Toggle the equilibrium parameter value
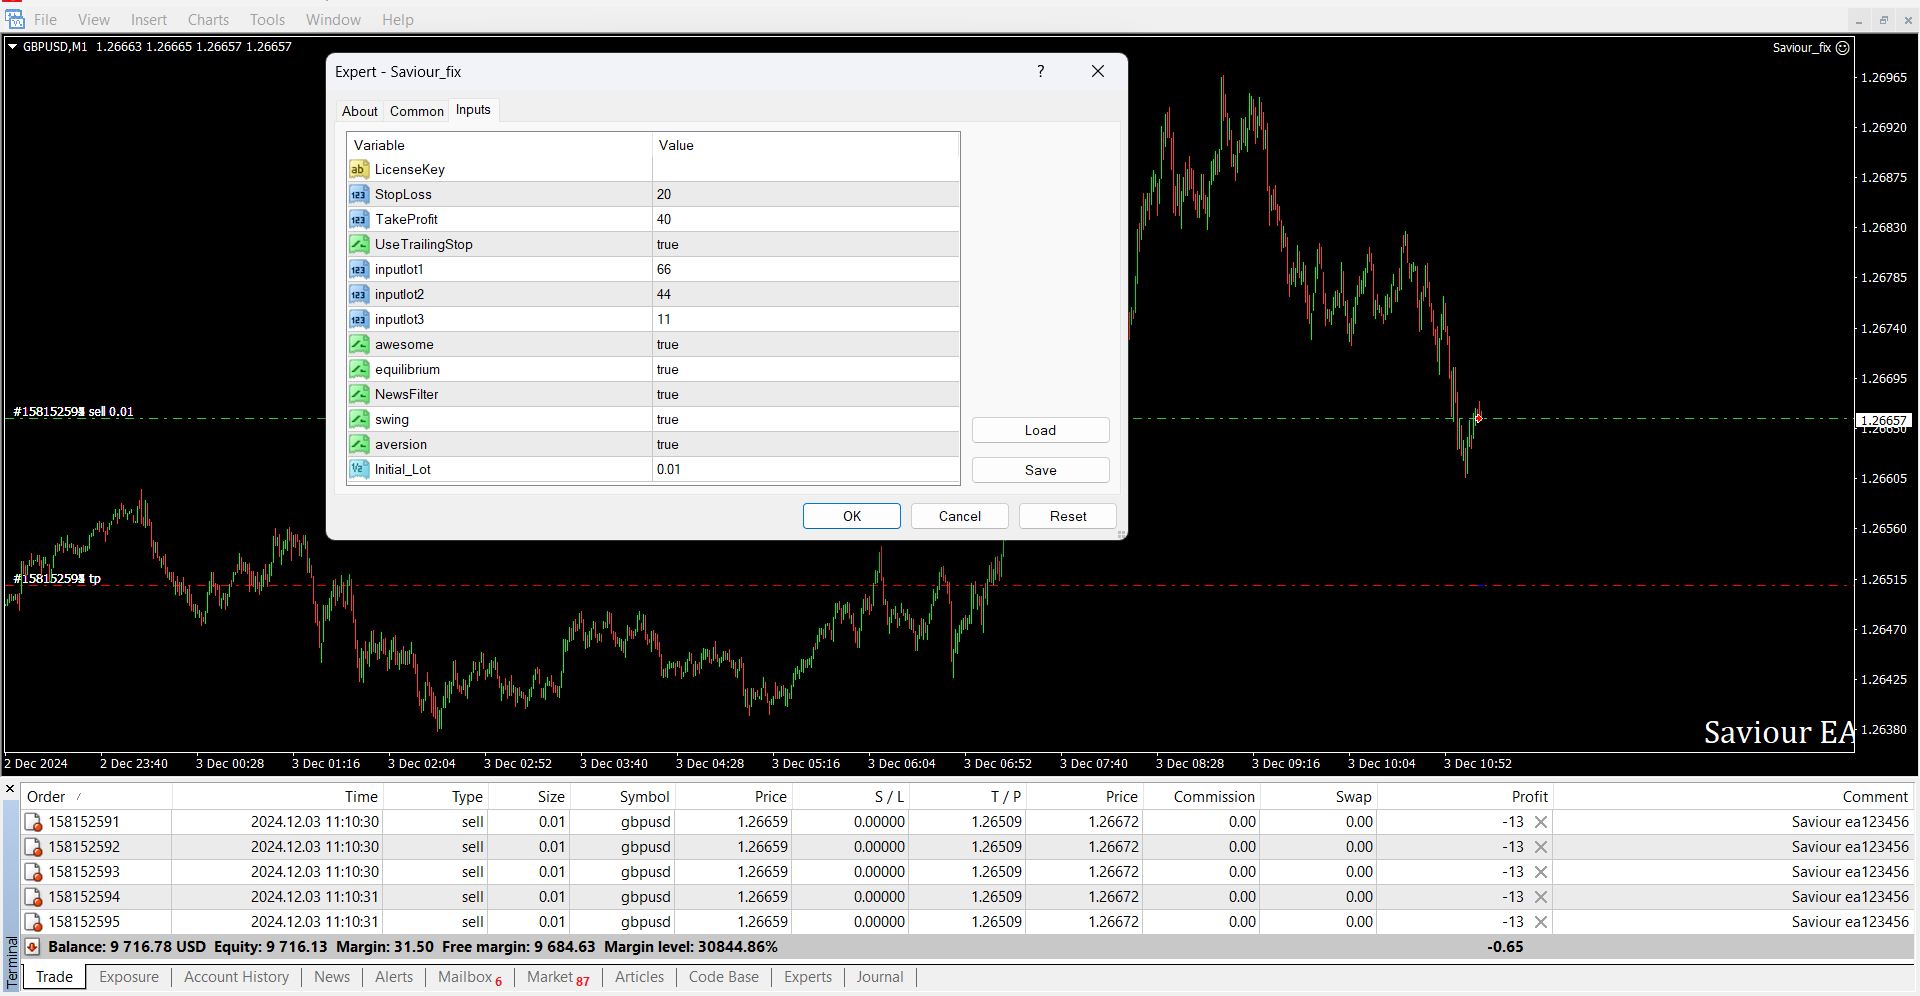The image size is (1920, 996). coord(667,370)
